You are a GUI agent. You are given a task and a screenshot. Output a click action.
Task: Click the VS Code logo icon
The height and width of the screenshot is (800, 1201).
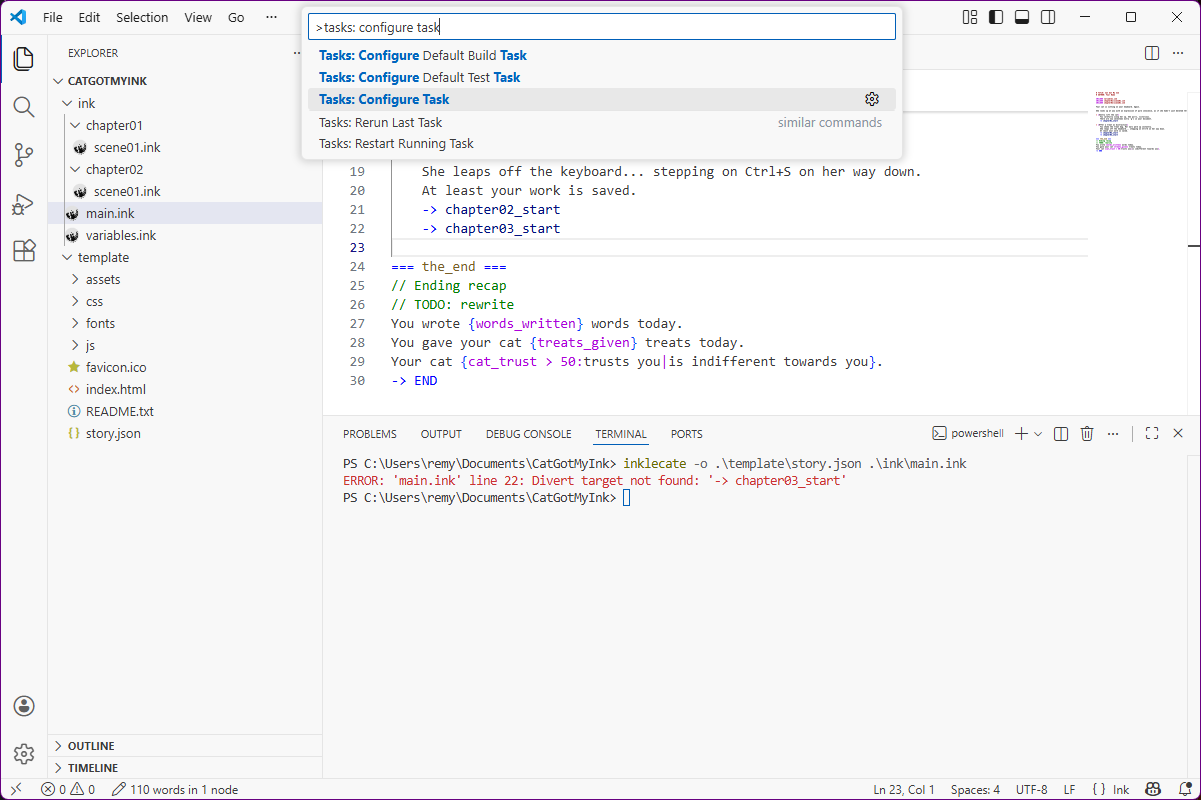18,17
